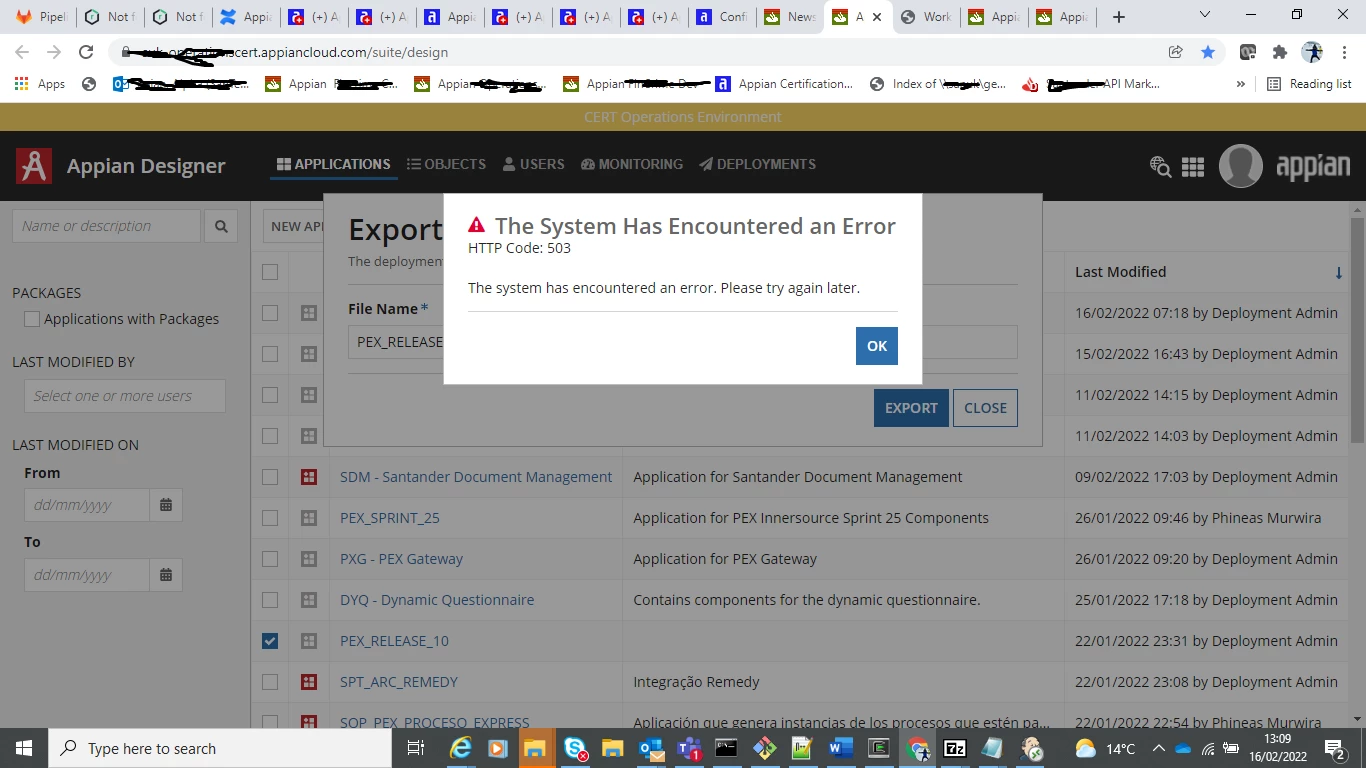The height and width of the screenshot is (768, 1366).
Task: Open the SPT_ARC_REMEDY application link
Action: point(399,682)
